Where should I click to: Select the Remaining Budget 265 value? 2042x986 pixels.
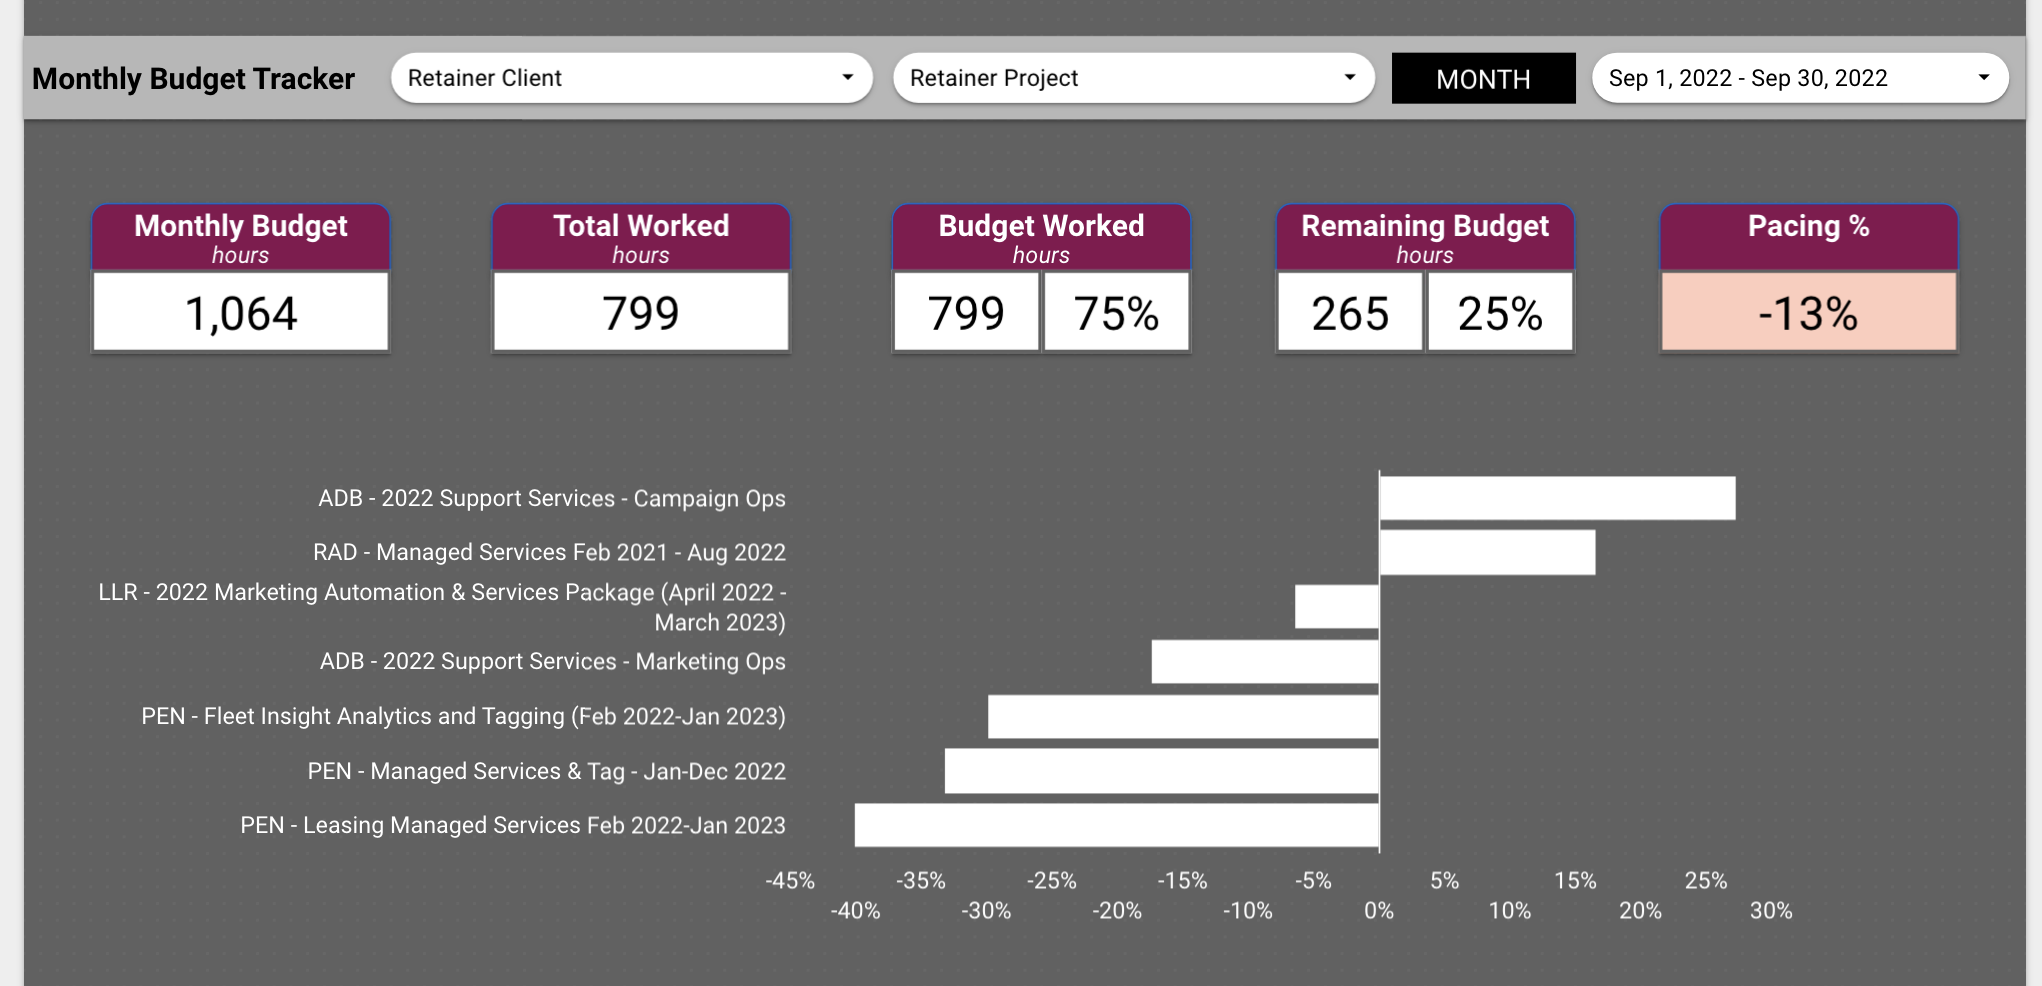click(1349, 312)
